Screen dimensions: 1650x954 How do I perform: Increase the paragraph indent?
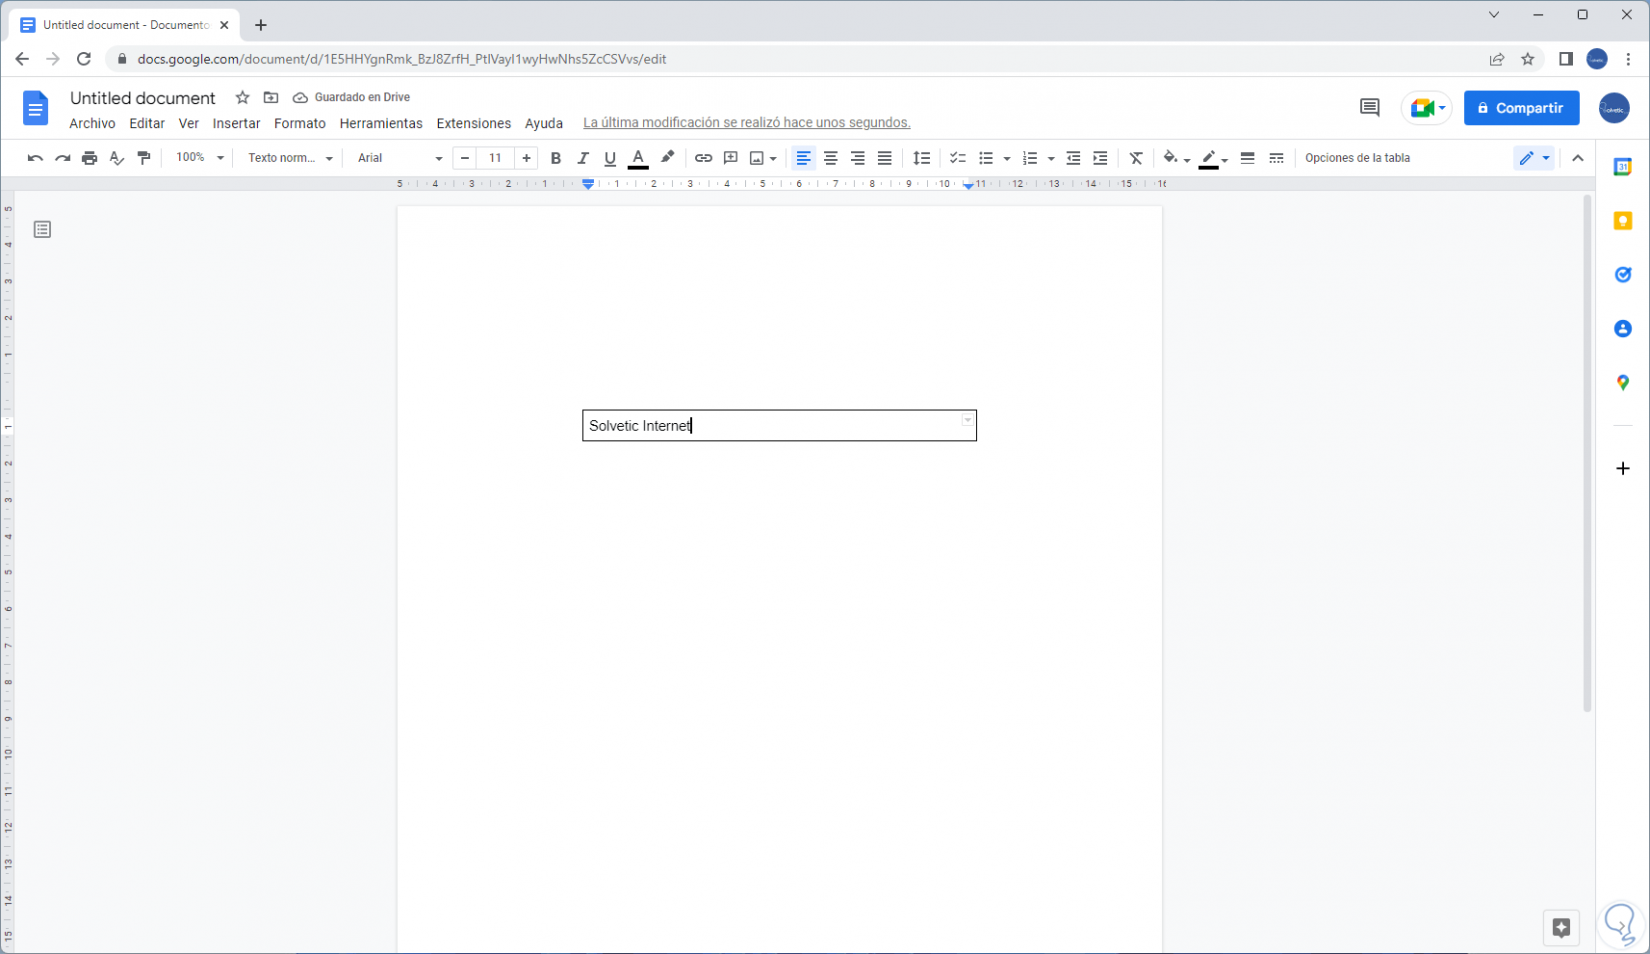point(1100,158)
